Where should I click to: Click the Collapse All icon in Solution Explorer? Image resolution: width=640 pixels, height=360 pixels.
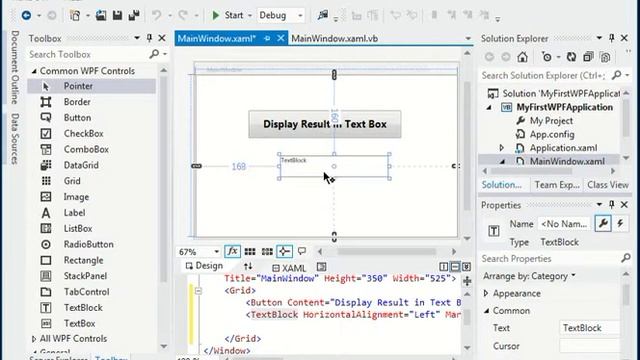pos(588,57)
